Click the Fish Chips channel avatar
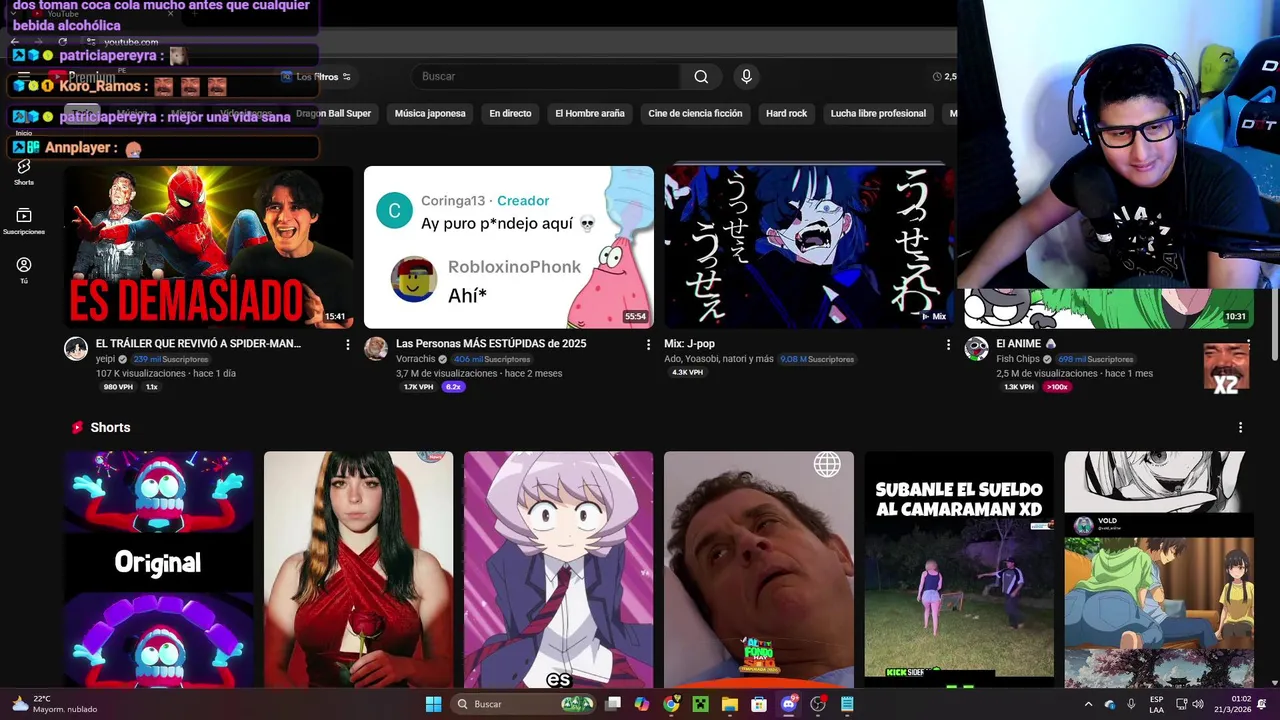 click(976, 348)
